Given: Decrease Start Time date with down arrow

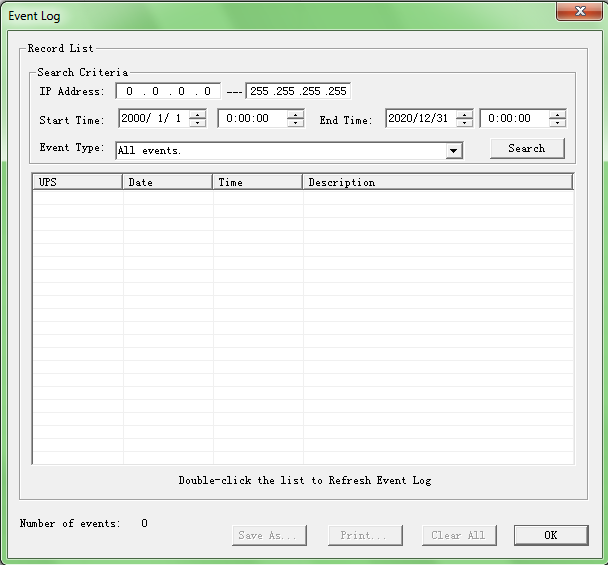Looking at the screenshot, I should (x=197, y=123).
